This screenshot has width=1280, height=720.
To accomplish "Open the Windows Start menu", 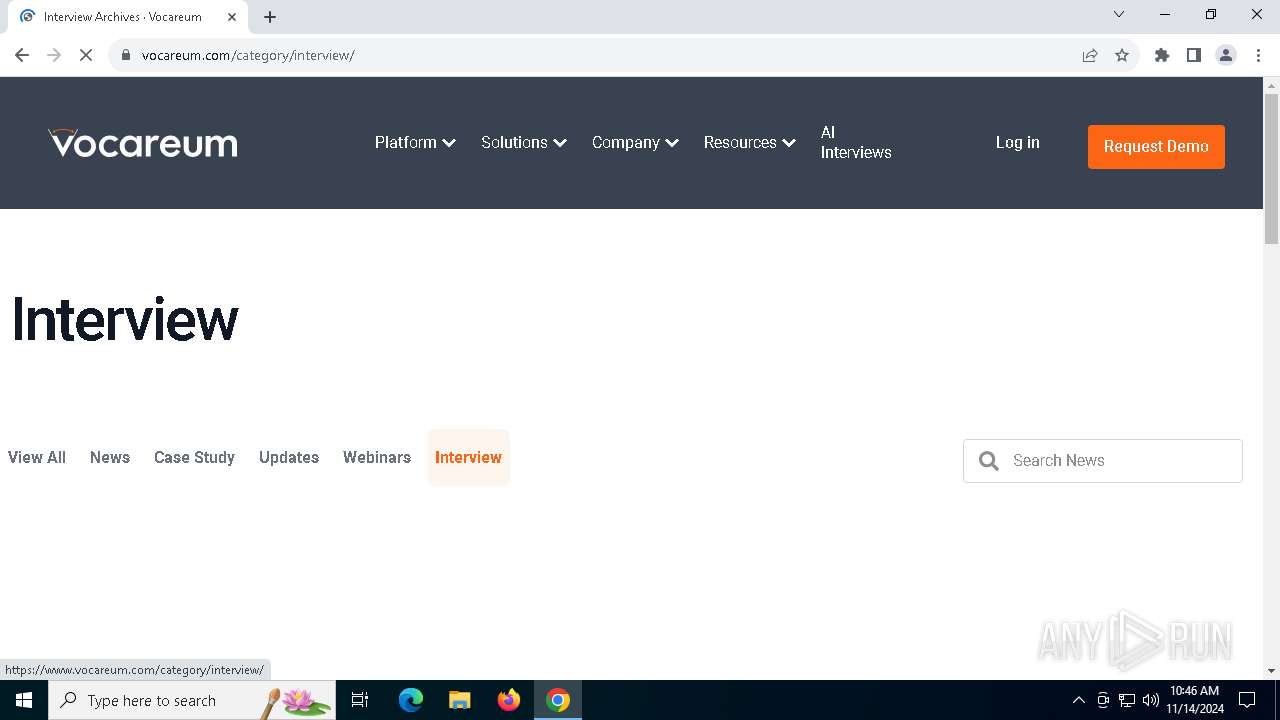I will [x=24, y=700].
